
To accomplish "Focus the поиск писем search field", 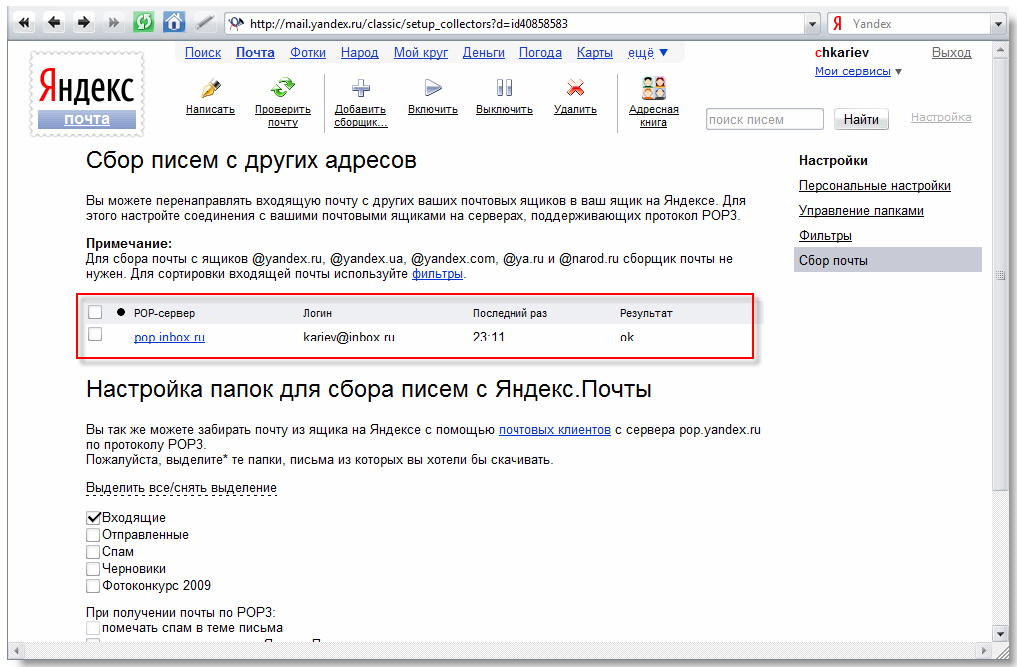I will 765,119.
